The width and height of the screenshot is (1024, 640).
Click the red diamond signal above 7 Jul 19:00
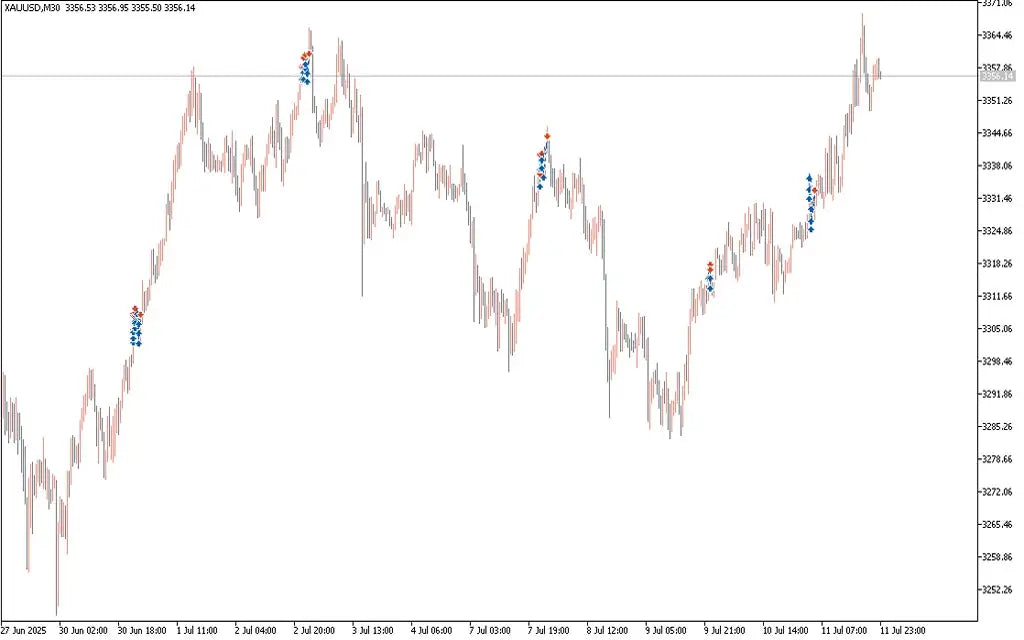point(547,136)
